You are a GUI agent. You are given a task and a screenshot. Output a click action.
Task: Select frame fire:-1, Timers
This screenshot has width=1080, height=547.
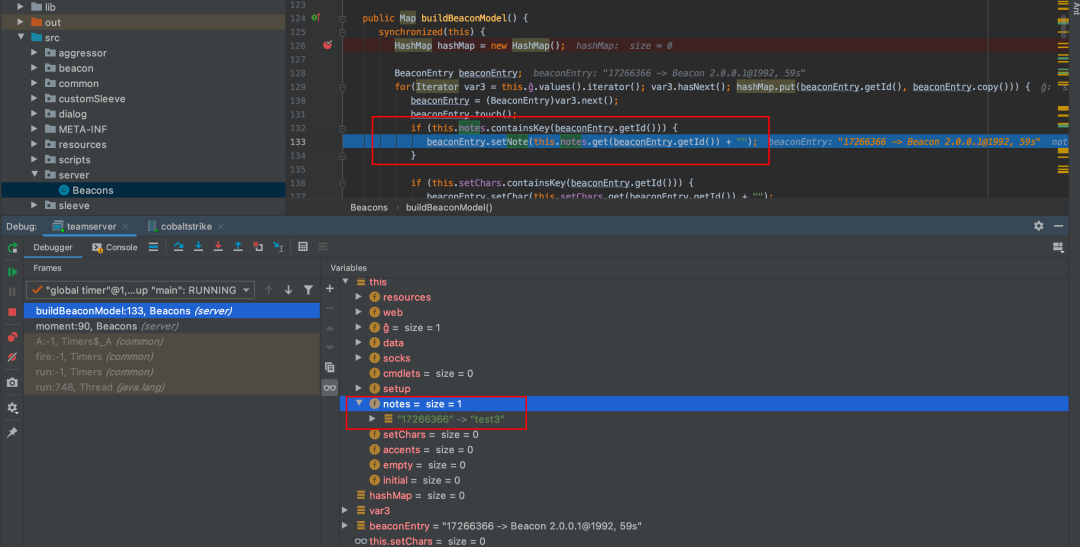(x=172, y=357)
